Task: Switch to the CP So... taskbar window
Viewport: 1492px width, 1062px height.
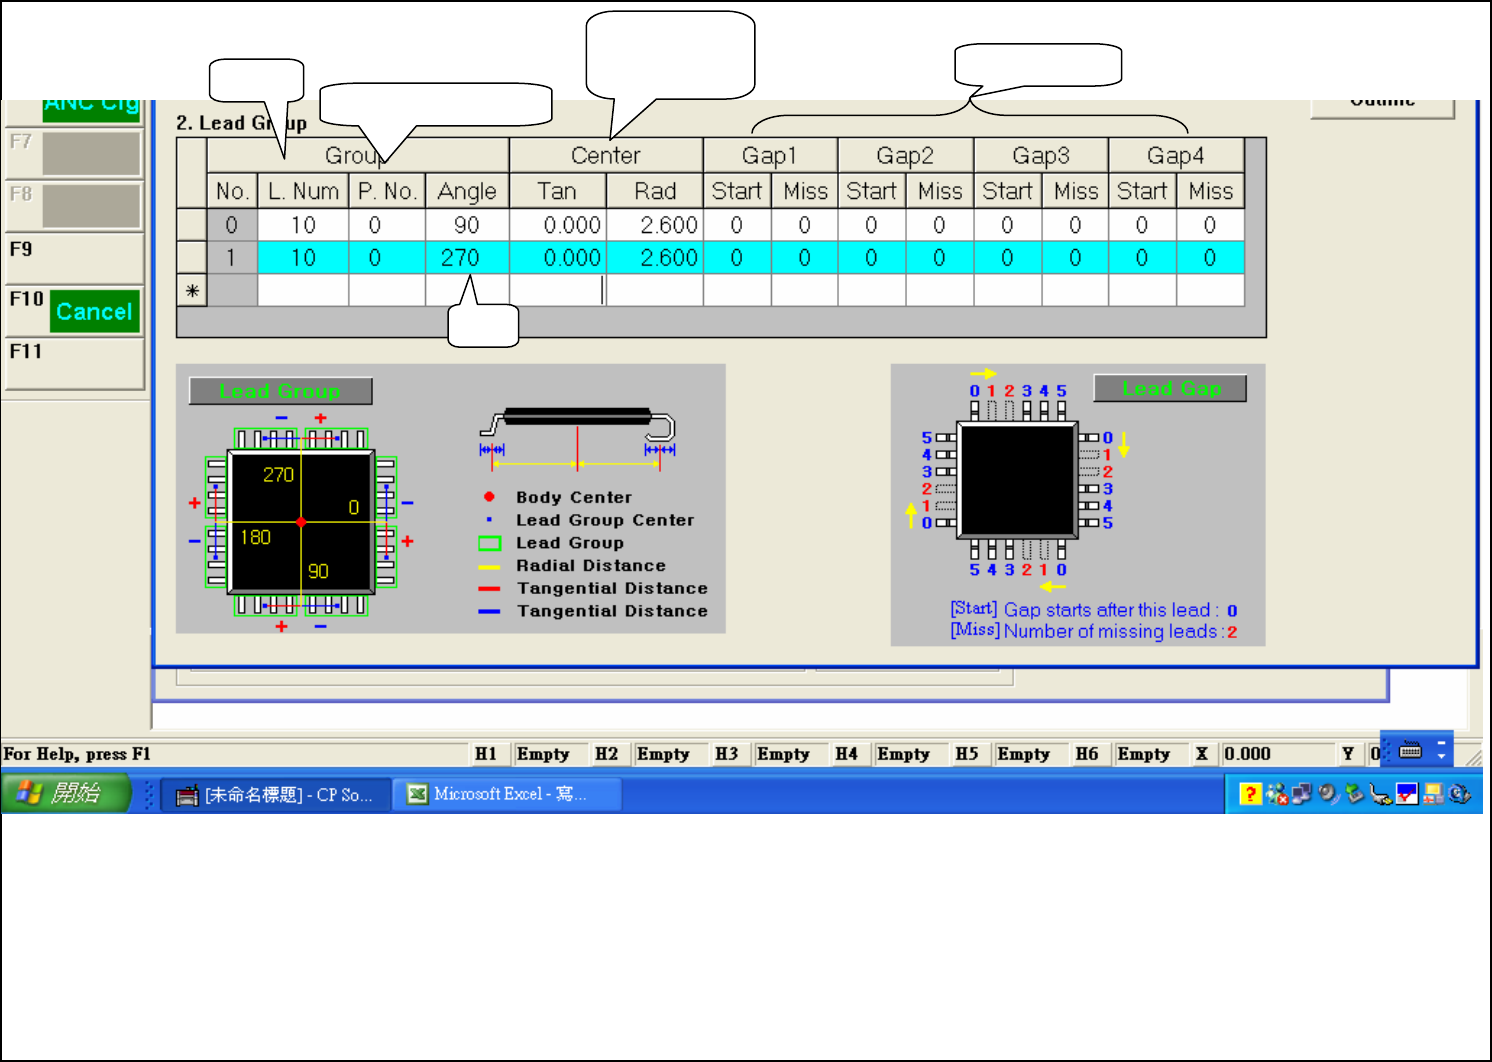Action: tap(276, 795)
